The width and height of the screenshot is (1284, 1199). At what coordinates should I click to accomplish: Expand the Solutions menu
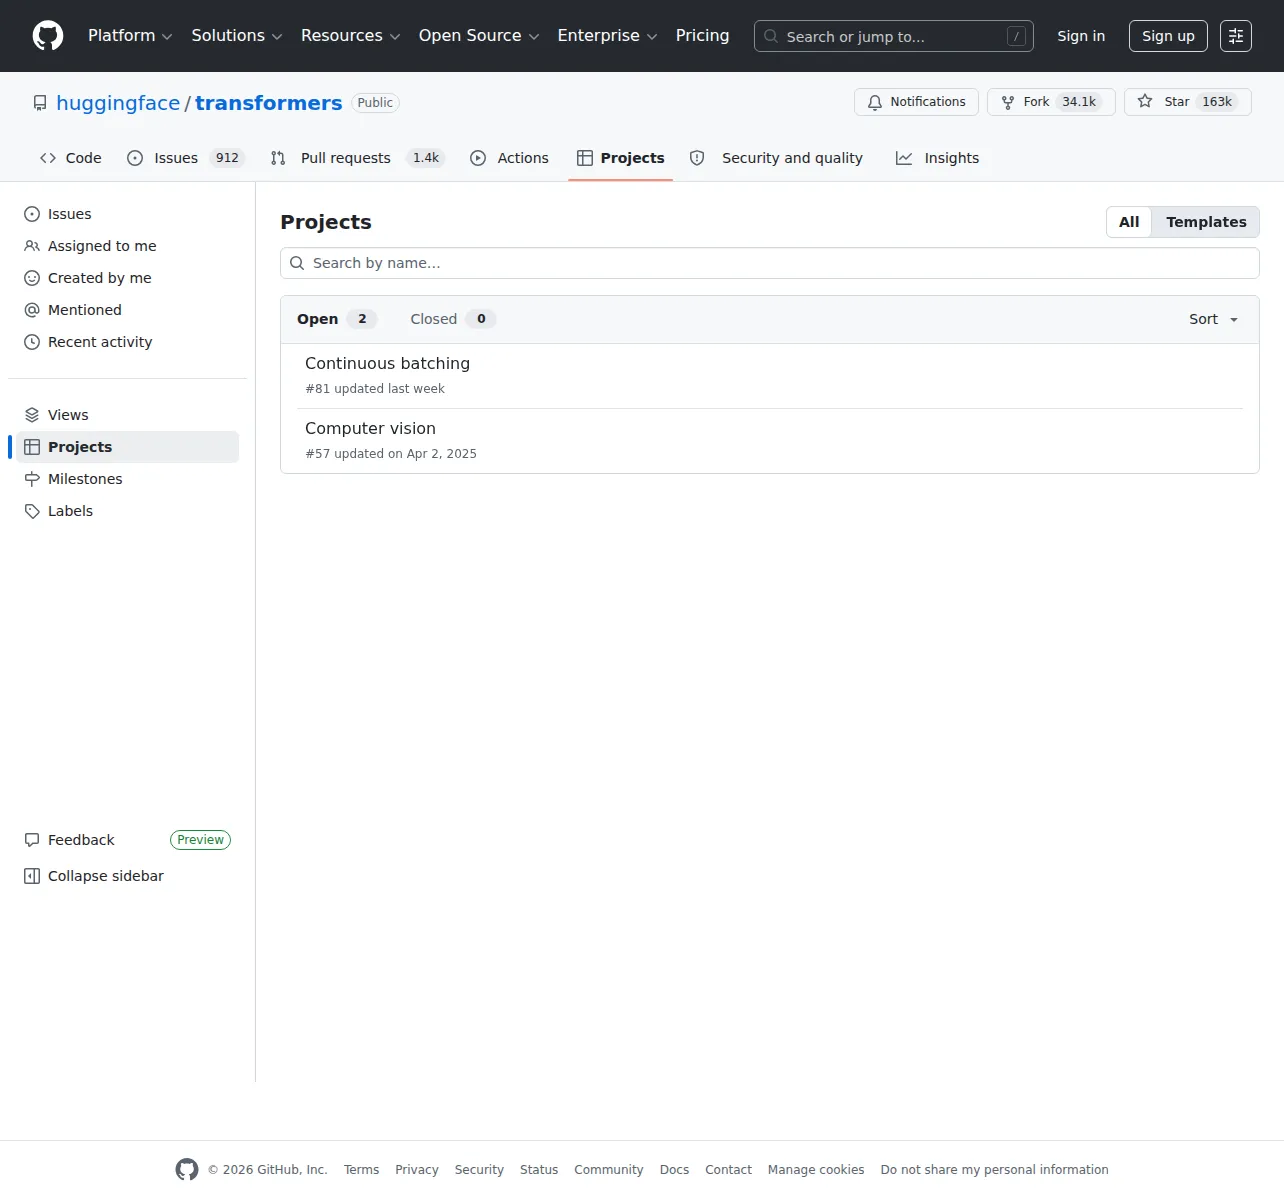pos(237,36)
